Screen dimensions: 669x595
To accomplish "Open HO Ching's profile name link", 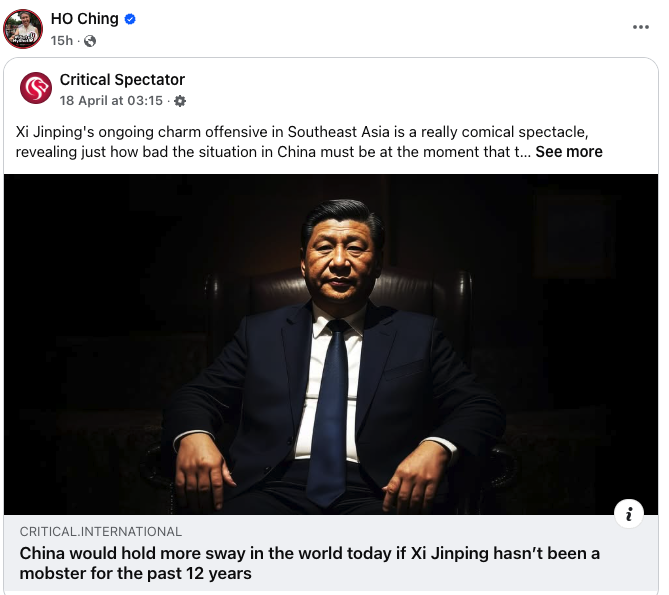I will (x=84, y=19).
